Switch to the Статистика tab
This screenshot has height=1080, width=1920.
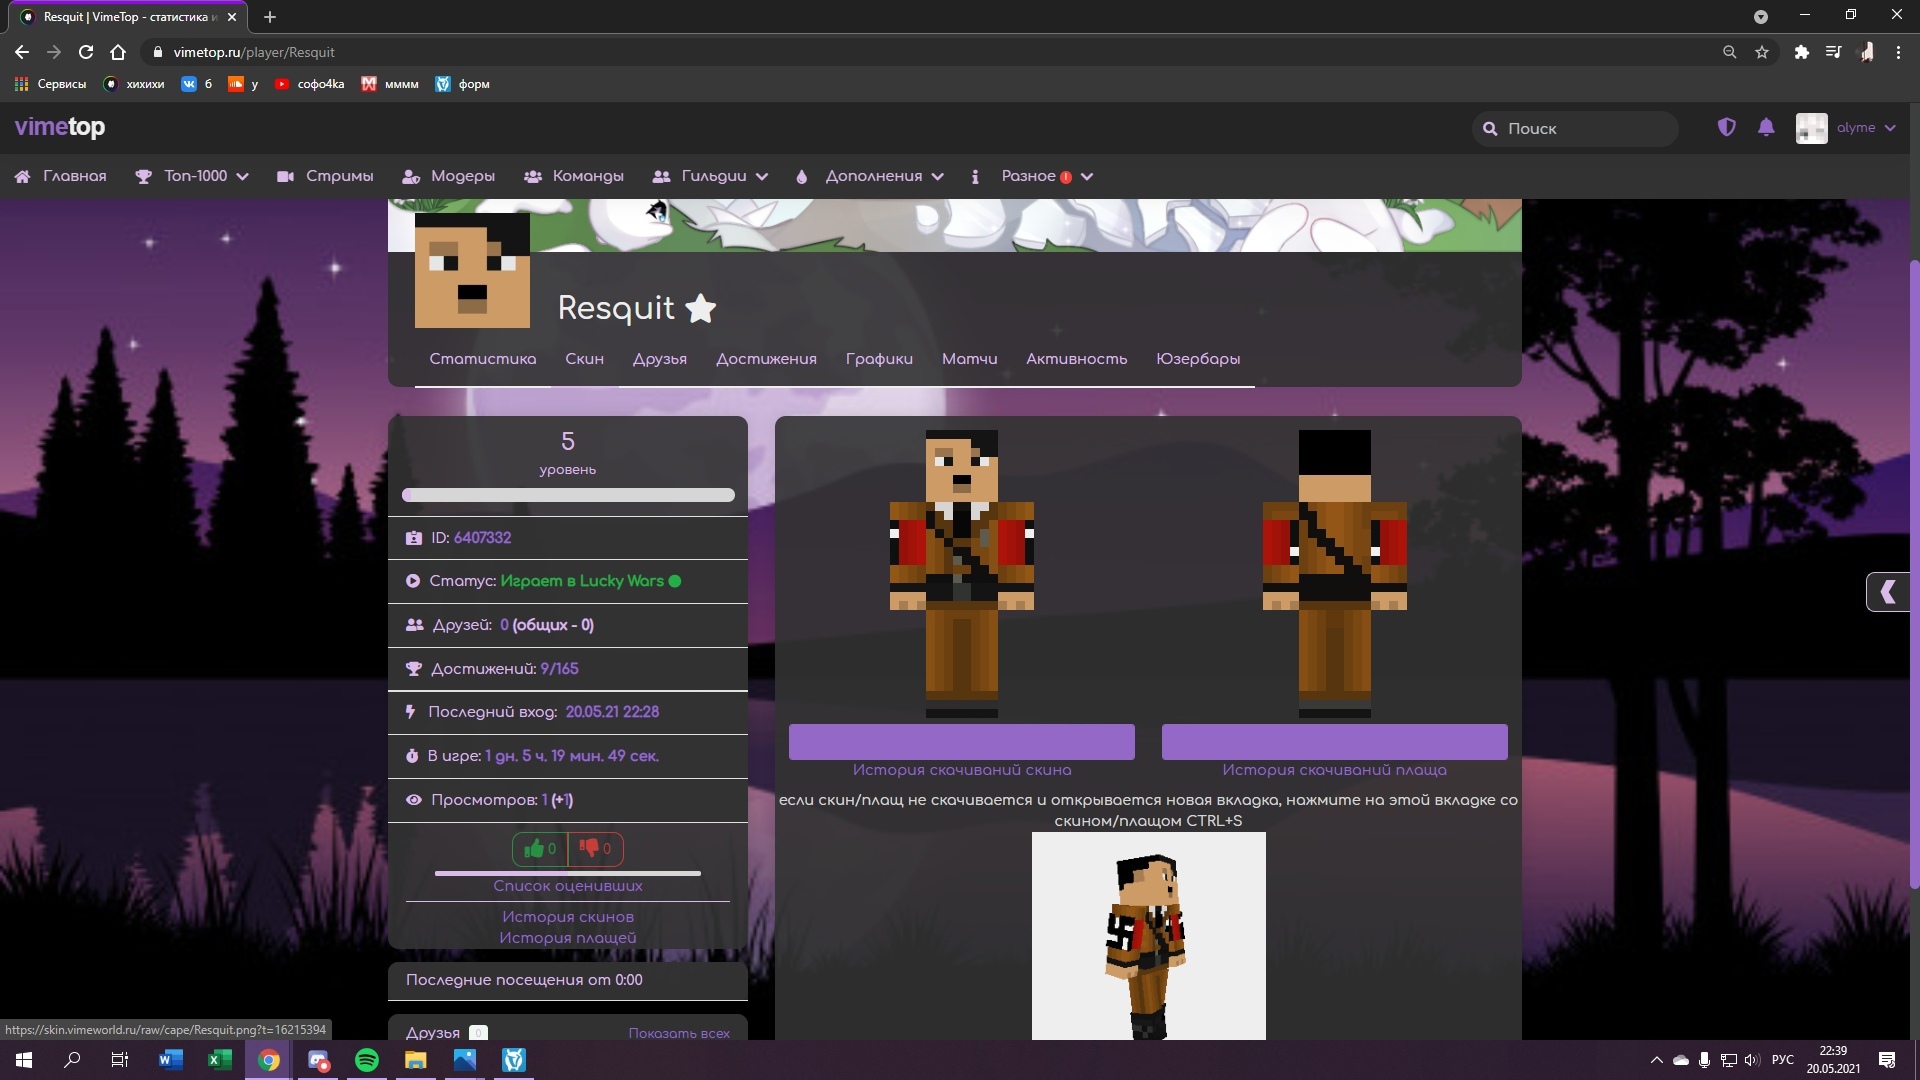[483, 359]
